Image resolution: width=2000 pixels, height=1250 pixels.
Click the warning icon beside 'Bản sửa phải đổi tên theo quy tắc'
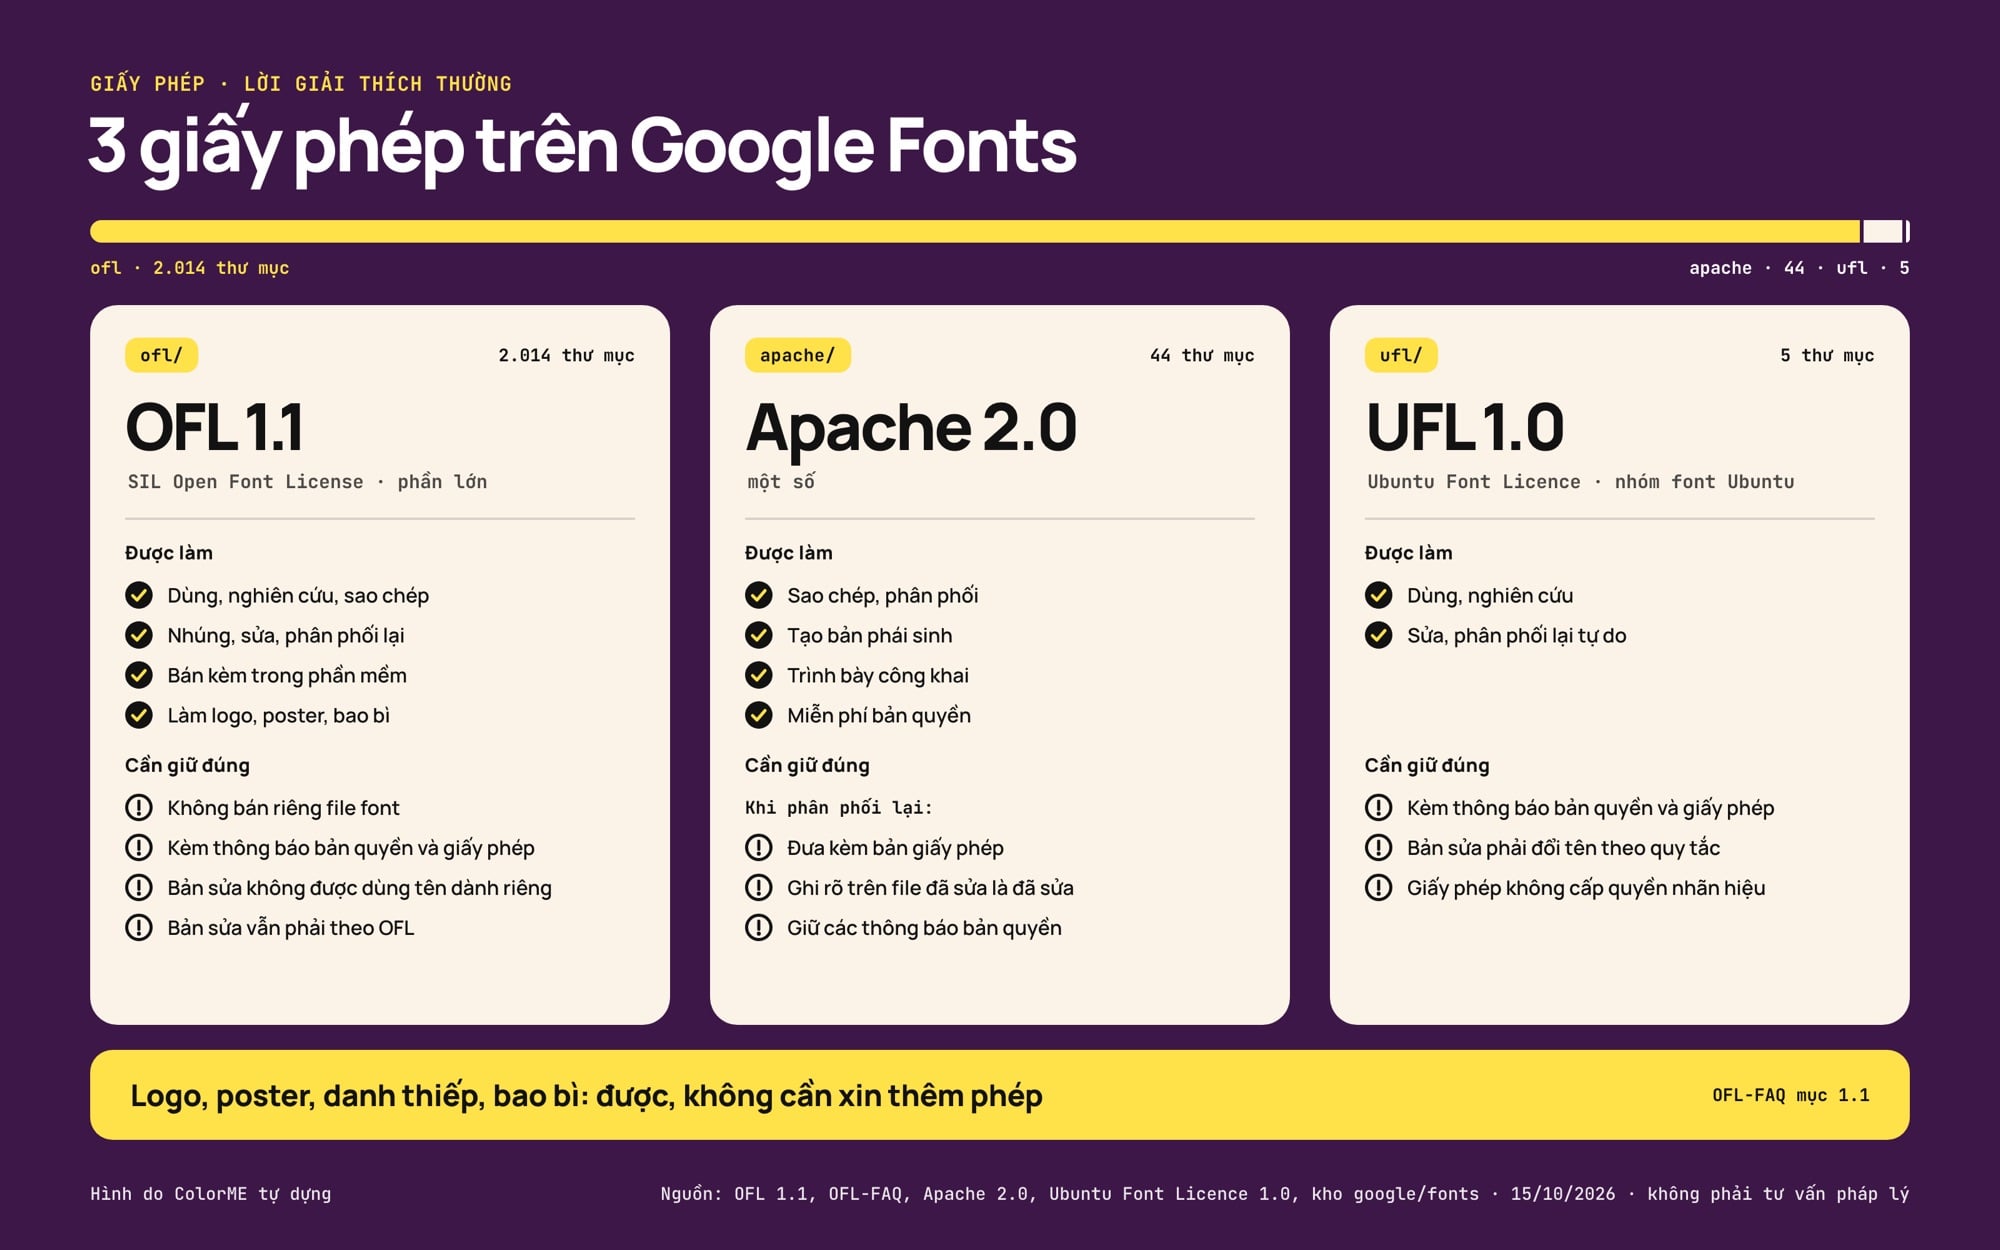1379,848
